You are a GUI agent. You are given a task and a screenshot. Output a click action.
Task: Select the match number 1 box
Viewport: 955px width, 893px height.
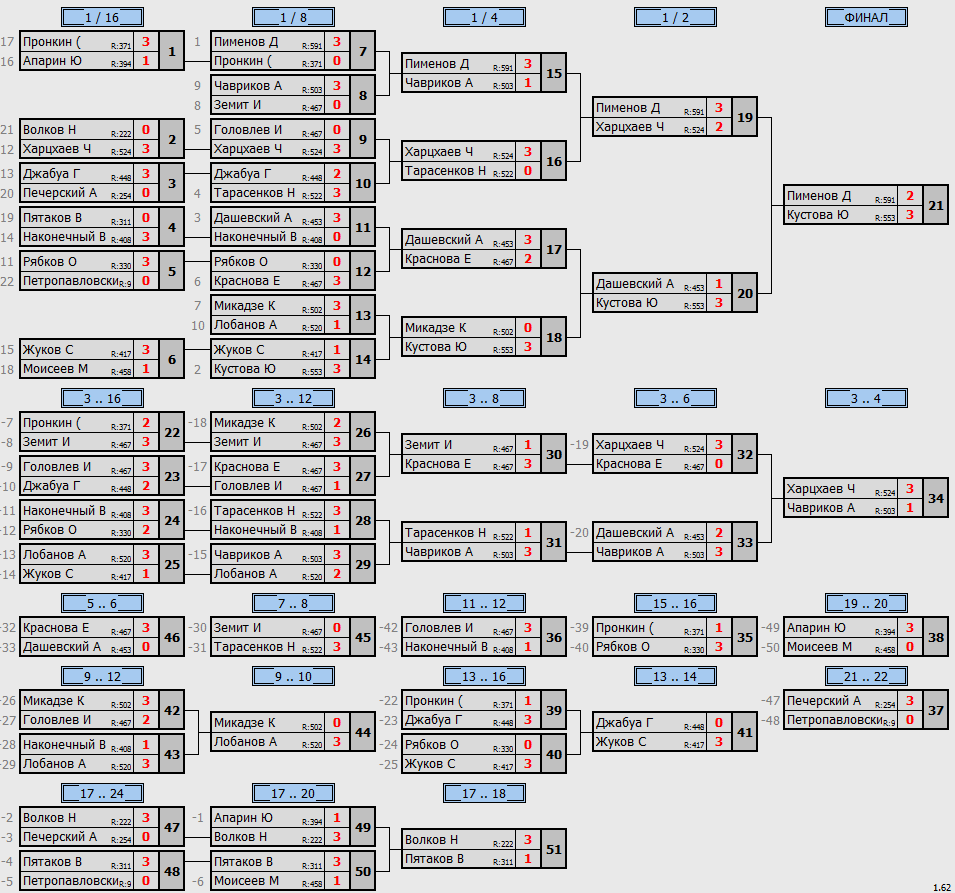pos(172,51)
